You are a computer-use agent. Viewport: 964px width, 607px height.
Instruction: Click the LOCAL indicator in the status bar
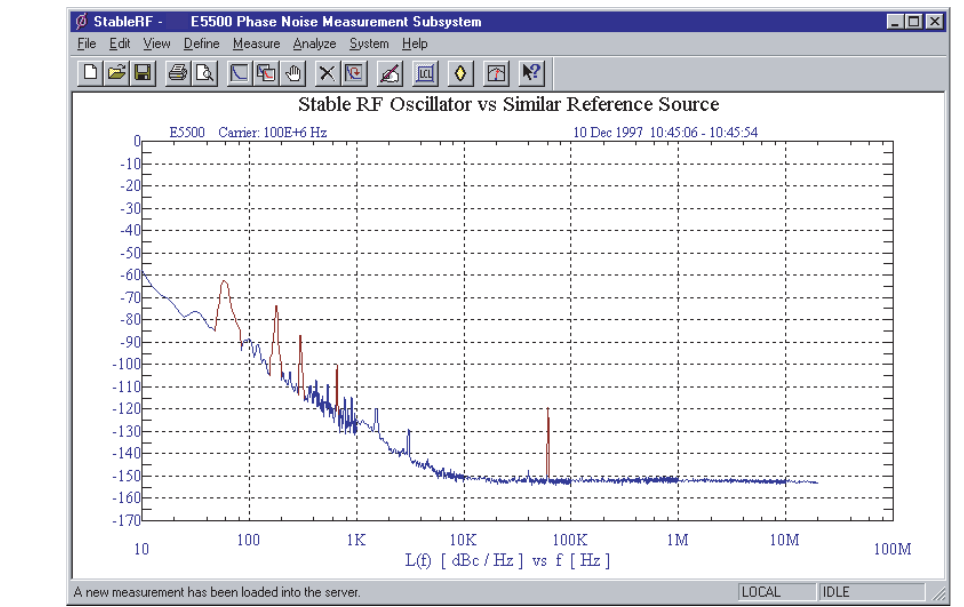point(760,592)
